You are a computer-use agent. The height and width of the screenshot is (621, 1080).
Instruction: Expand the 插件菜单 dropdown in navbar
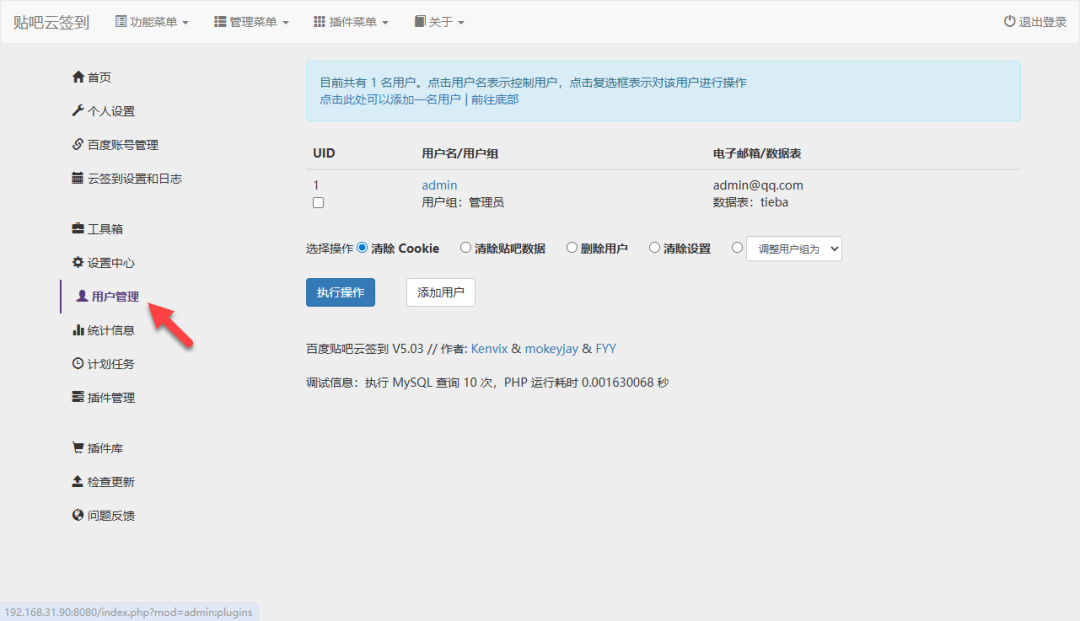pyautogui.click(x=351, y=22)
